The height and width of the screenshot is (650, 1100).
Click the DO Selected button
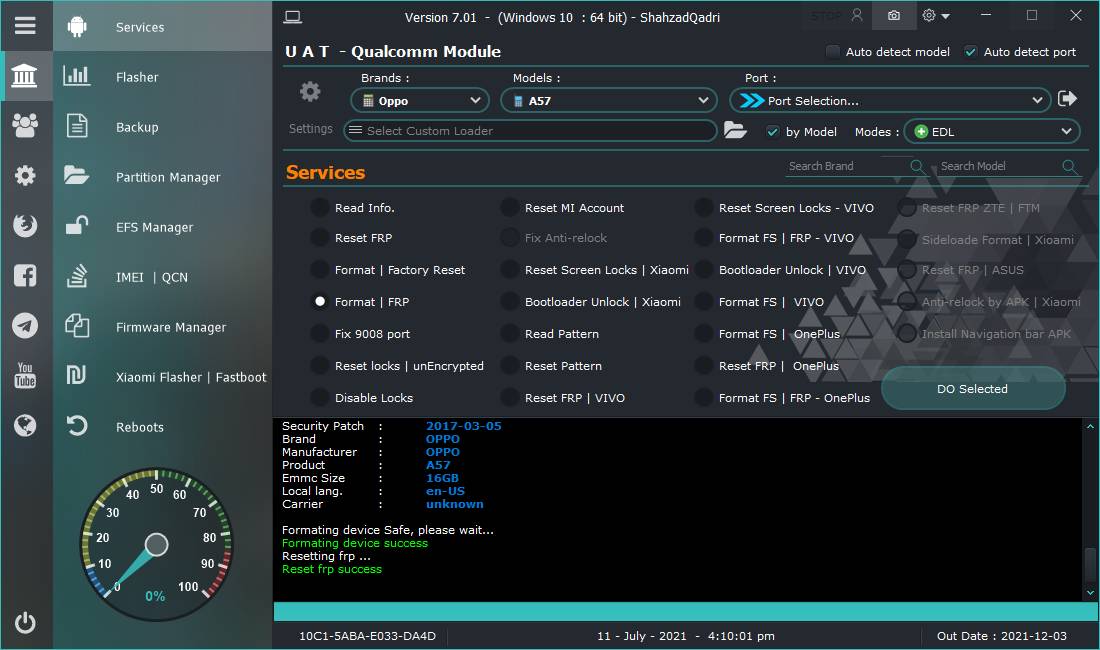coord(972,389)
